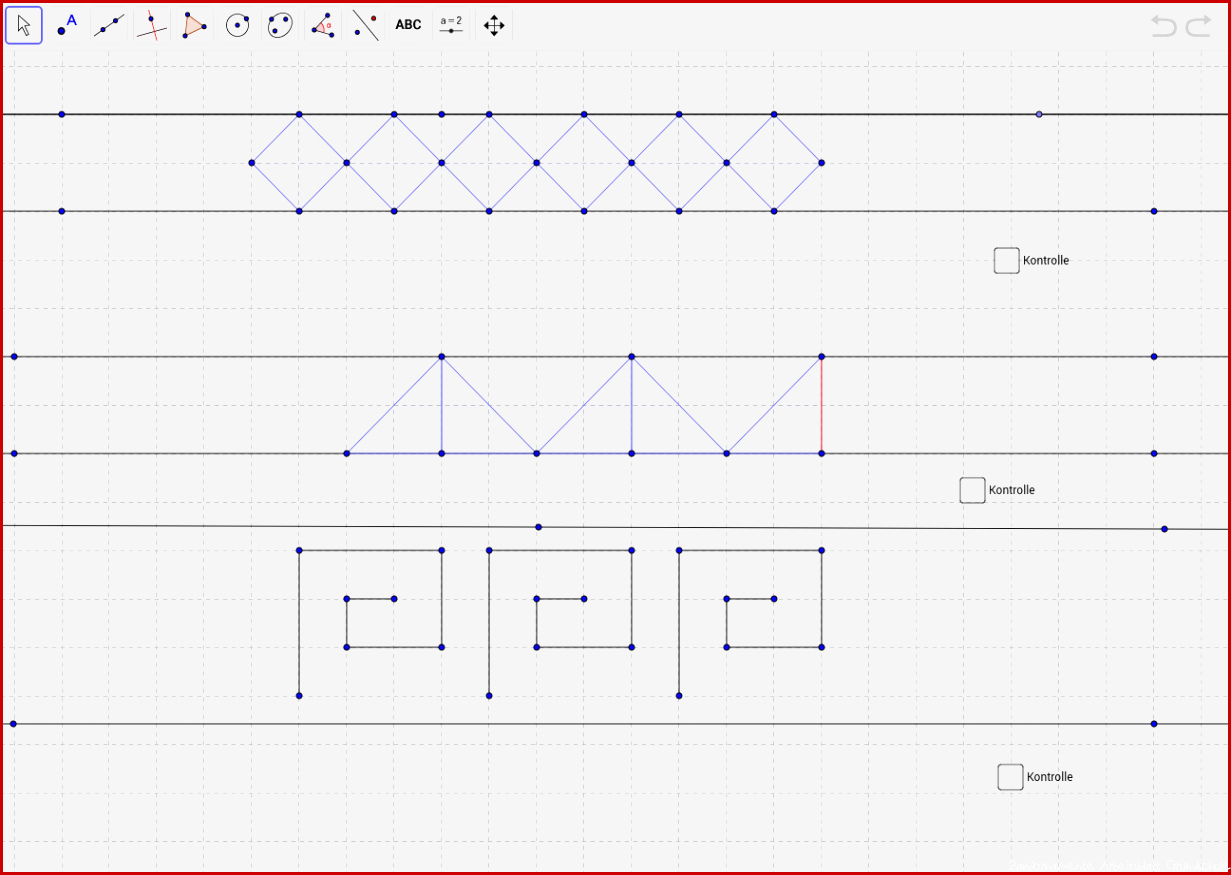
Task: Select the Reflect about line tool
Action: pos(365,25)
